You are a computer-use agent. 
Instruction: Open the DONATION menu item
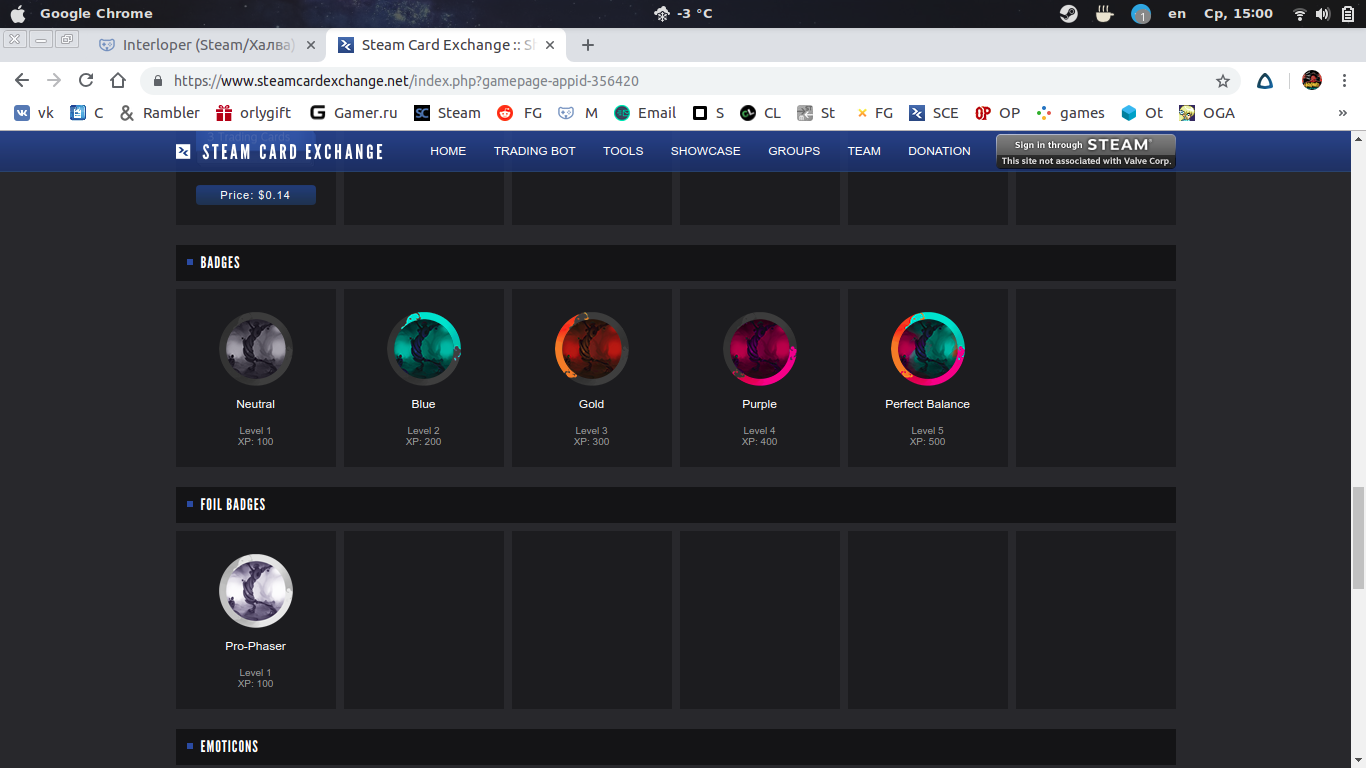coord(939,151)
